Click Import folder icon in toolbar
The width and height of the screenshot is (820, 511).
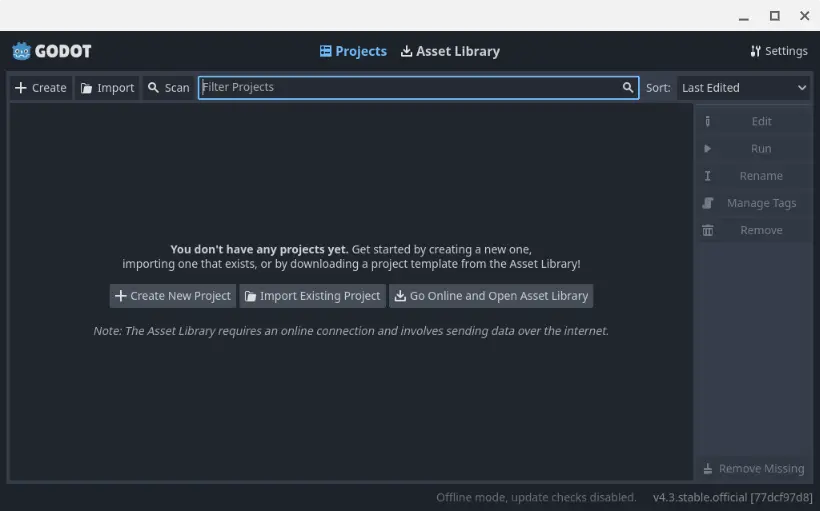(87, 88)
